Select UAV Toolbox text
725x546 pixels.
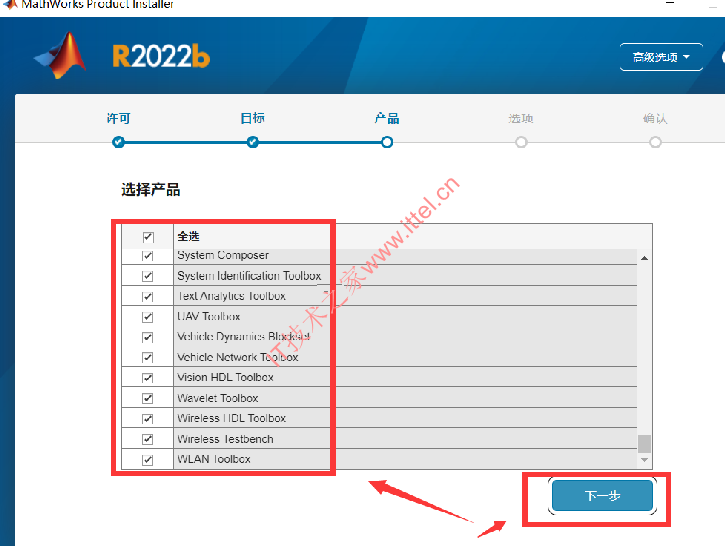pos(209,316)
